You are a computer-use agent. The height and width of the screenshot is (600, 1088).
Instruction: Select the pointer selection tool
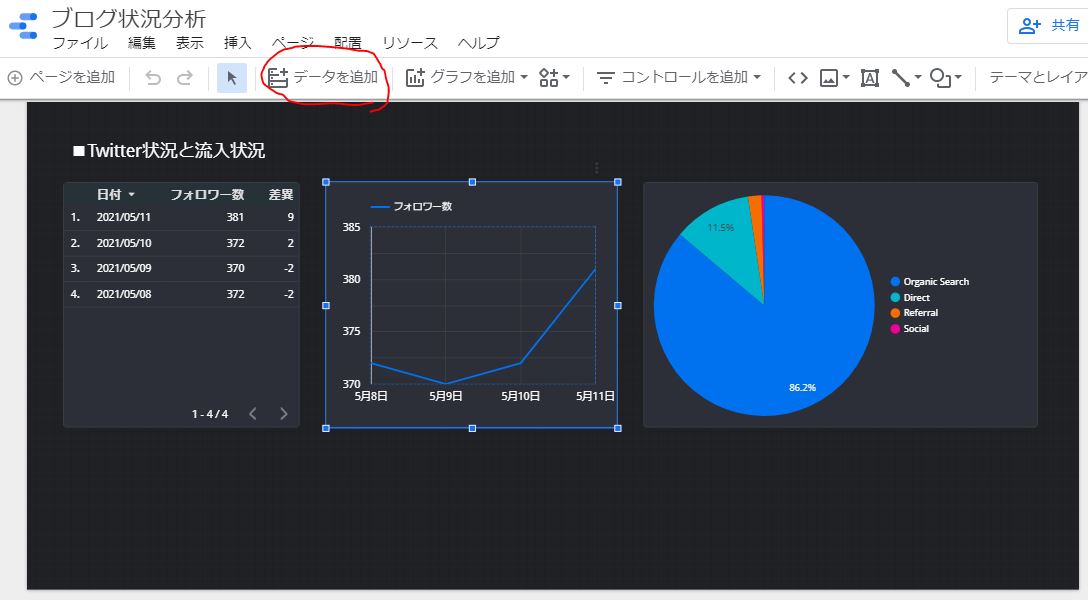point(232,78)
